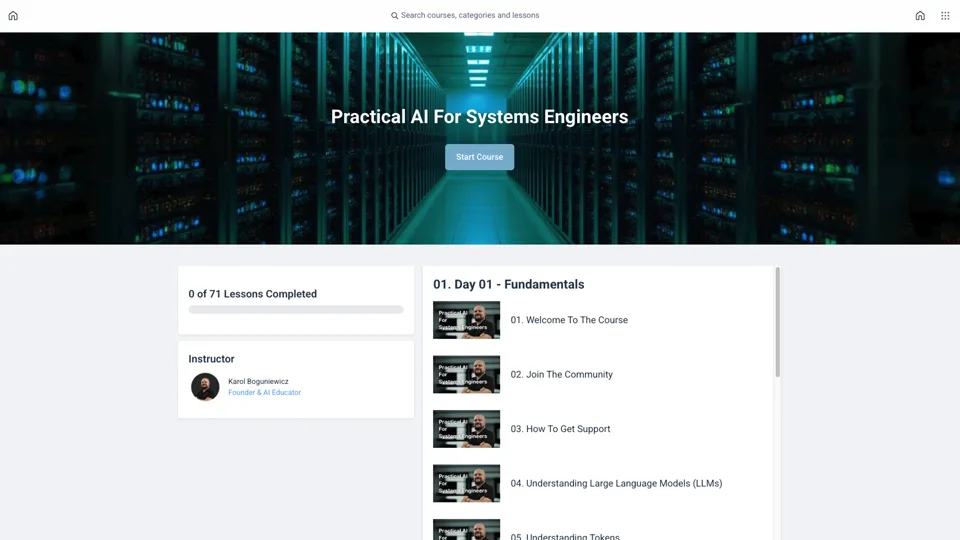The image size is (960, 540).
Task: Click the Start Course button
Action: (479, 157)
